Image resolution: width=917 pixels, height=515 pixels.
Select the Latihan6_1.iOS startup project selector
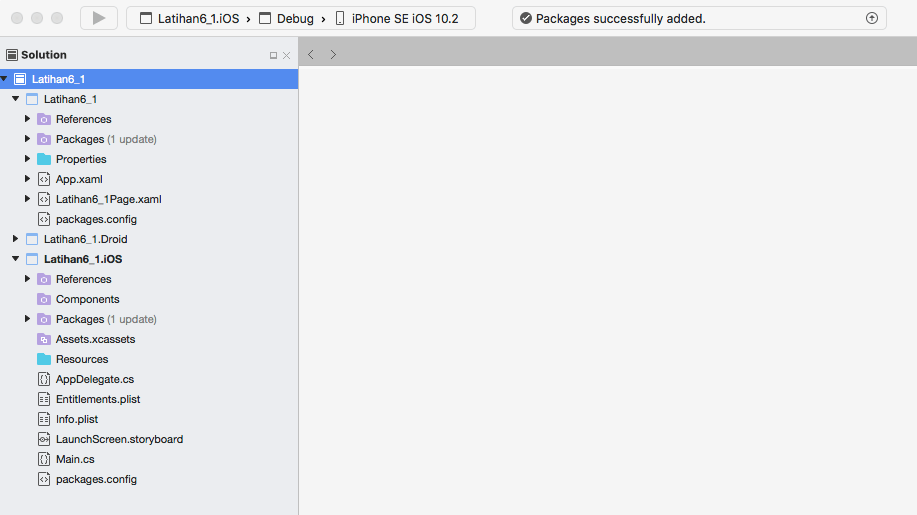click(189, 18)
